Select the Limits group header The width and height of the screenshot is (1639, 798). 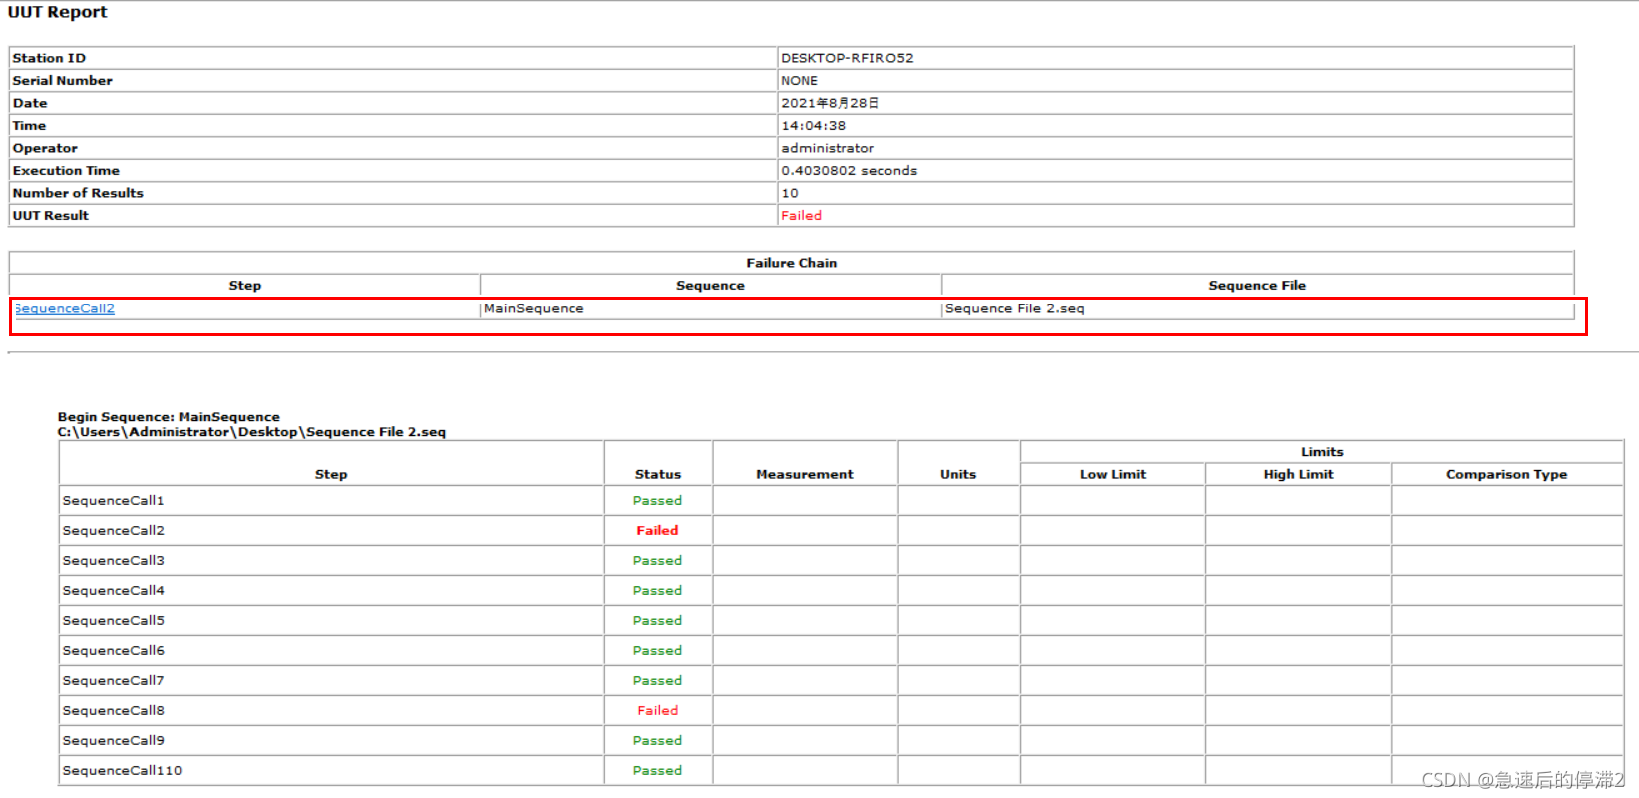click(1322, 452)
